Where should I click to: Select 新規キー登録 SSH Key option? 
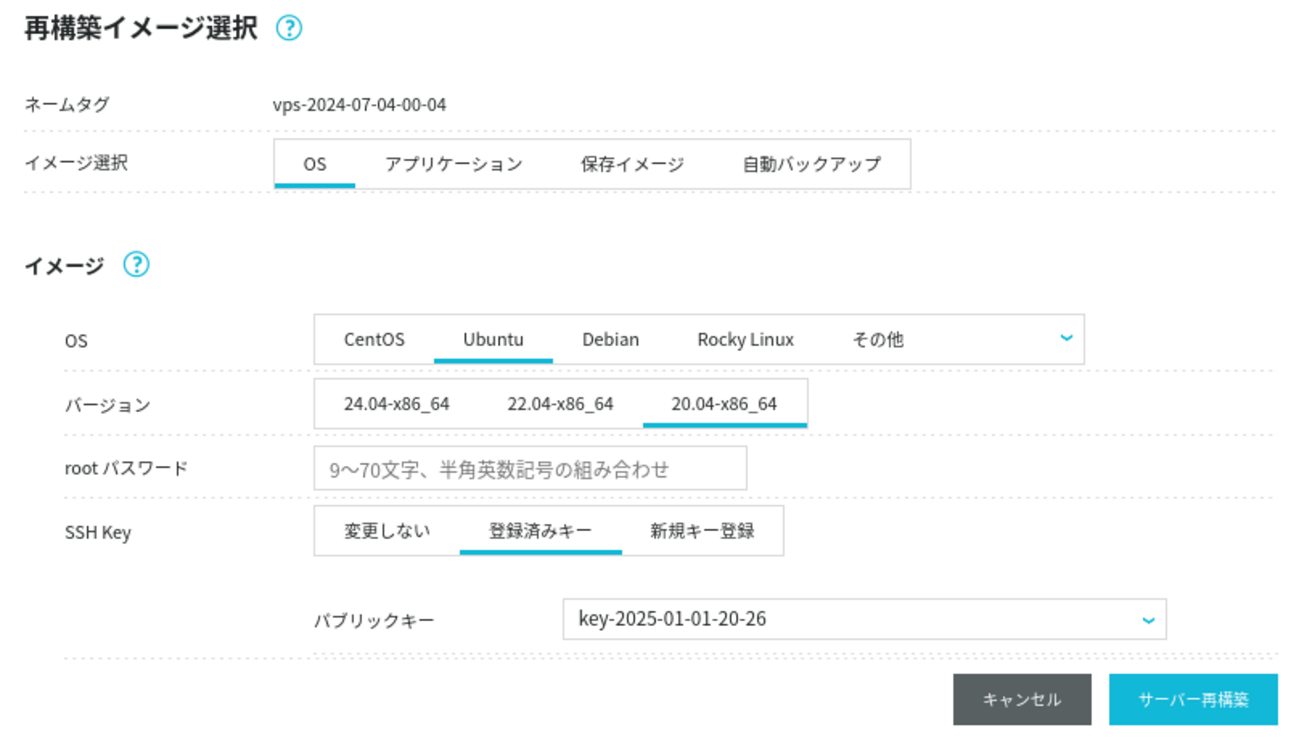[702, 531]
